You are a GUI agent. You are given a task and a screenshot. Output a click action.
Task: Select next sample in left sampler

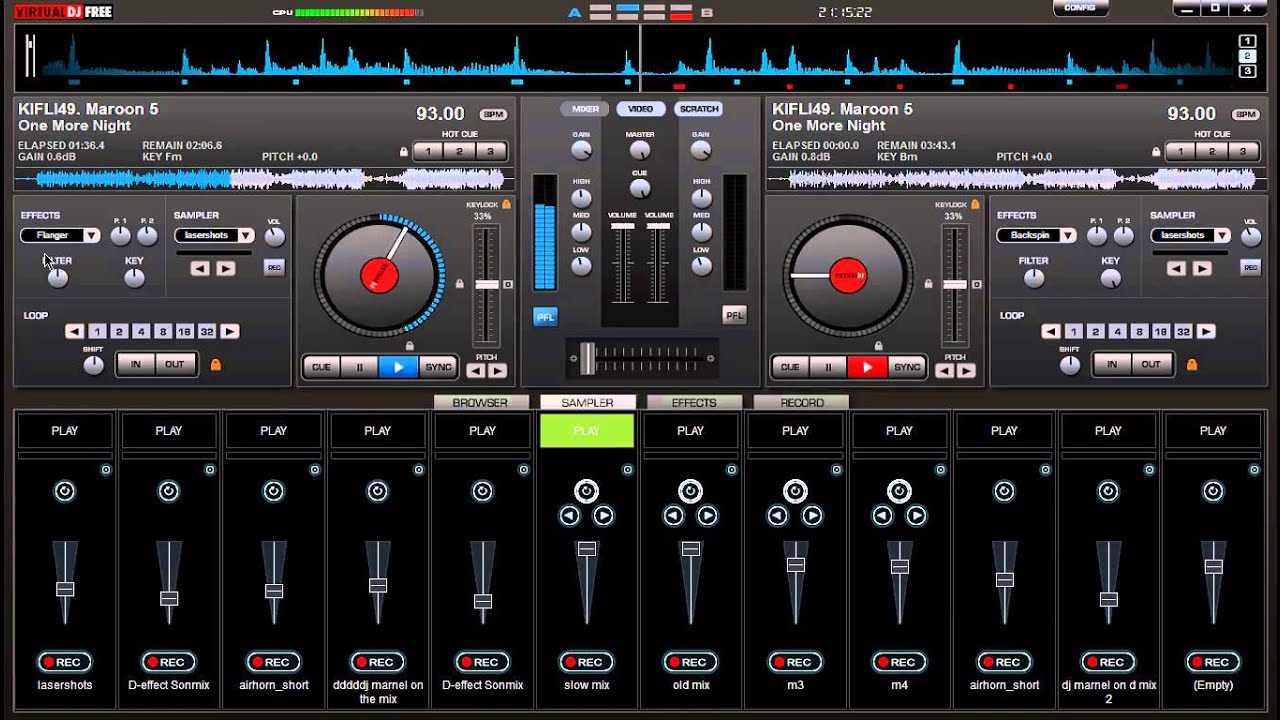tap(226, 268)
